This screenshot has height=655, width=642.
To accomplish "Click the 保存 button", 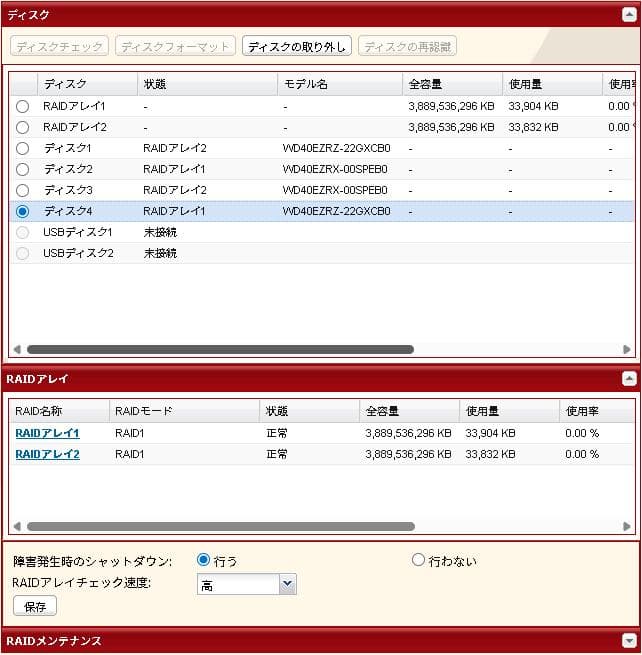I will pos(34,606).
